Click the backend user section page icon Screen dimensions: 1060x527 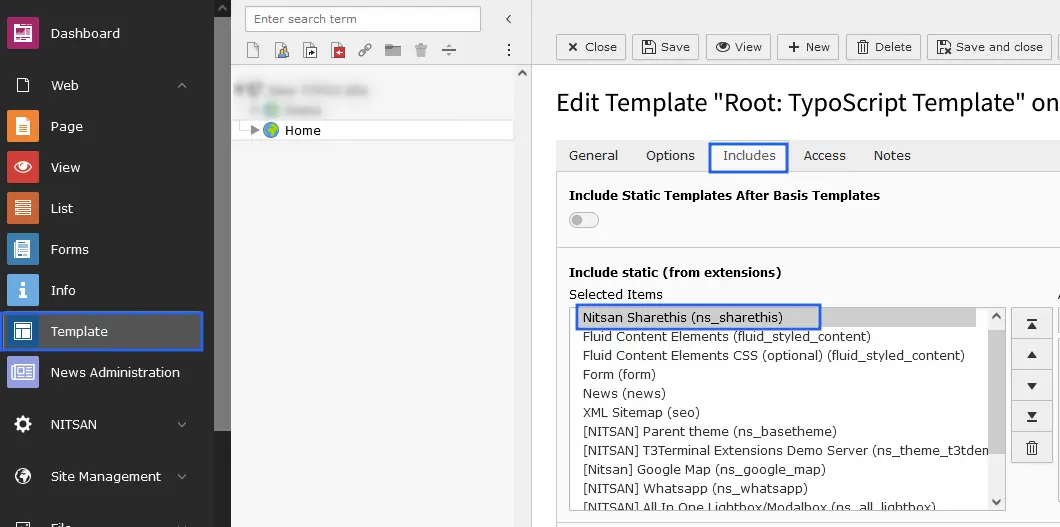281,50
